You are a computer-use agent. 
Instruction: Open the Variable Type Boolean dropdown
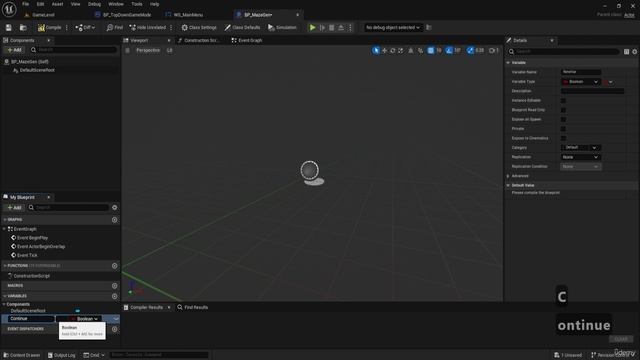580,82
